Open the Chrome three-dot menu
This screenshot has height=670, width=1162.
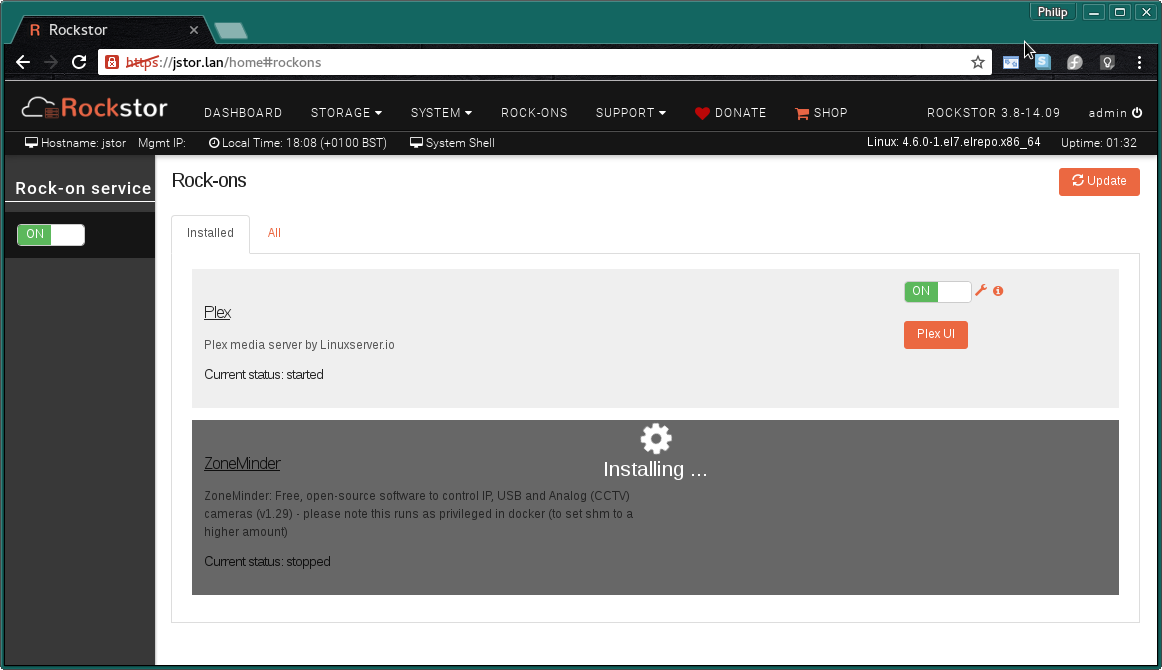pos(1139,62)
